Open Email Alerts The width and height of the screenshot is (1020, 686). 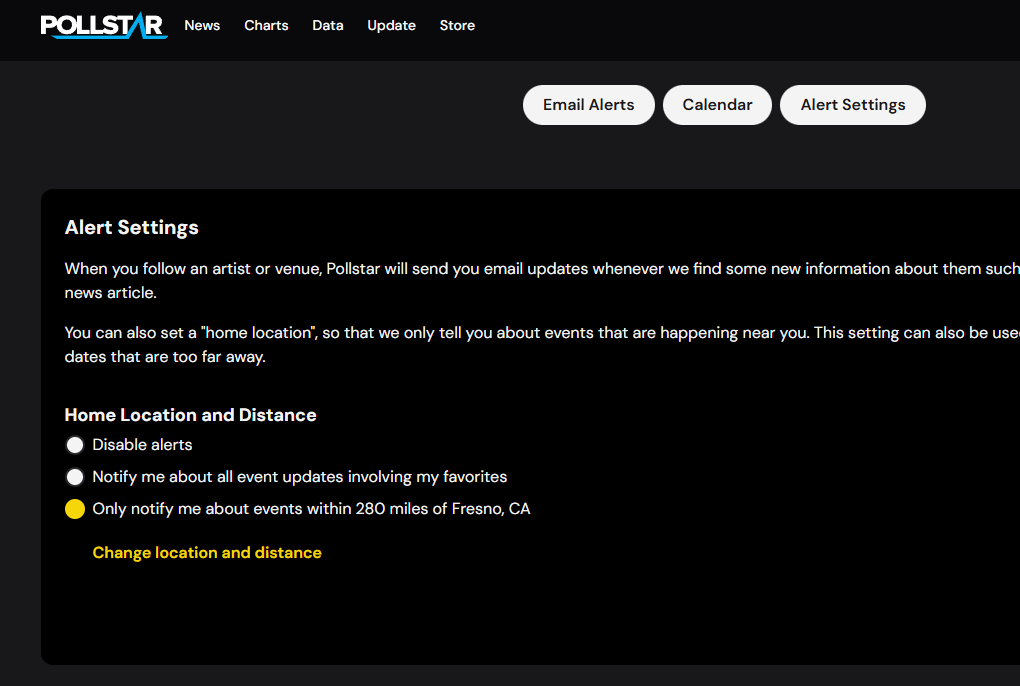tap(589, 105)
